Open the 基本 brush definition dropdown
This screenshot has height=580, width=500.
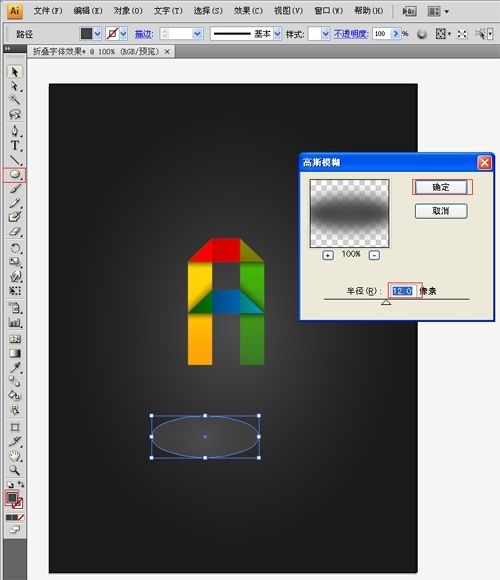[277, 34]
